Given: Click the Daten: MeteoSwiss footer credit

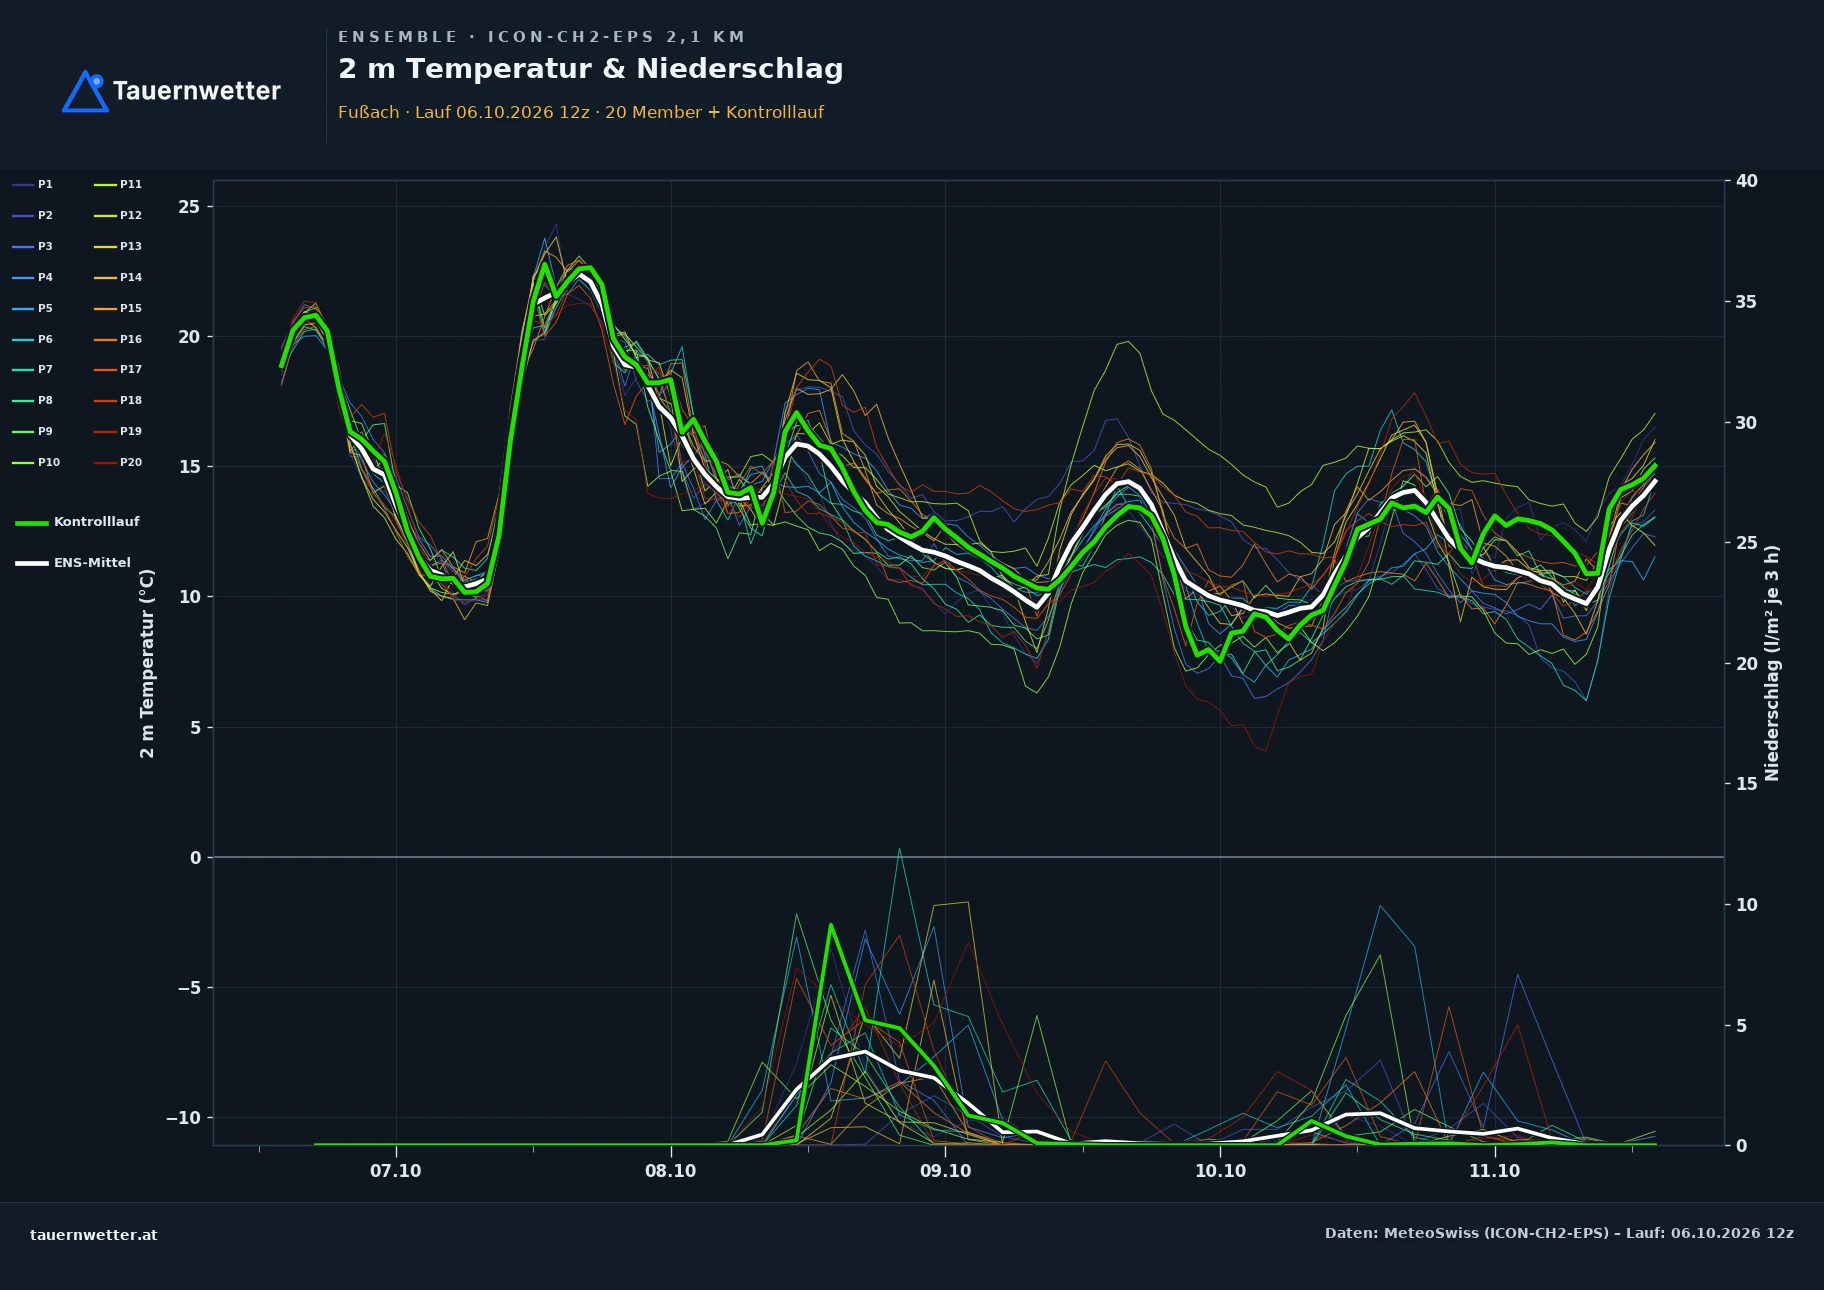Looking at the screenshot, I should point(1559,1233).
